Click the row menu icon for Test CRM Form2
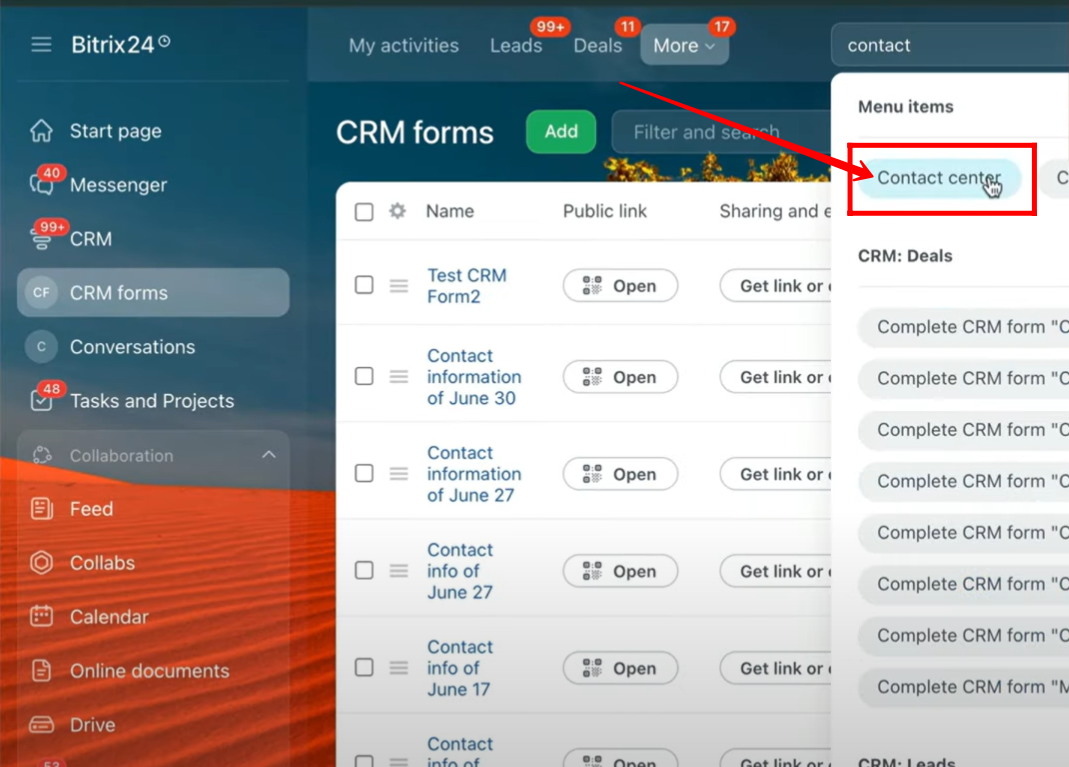 [x=399, y=286]
